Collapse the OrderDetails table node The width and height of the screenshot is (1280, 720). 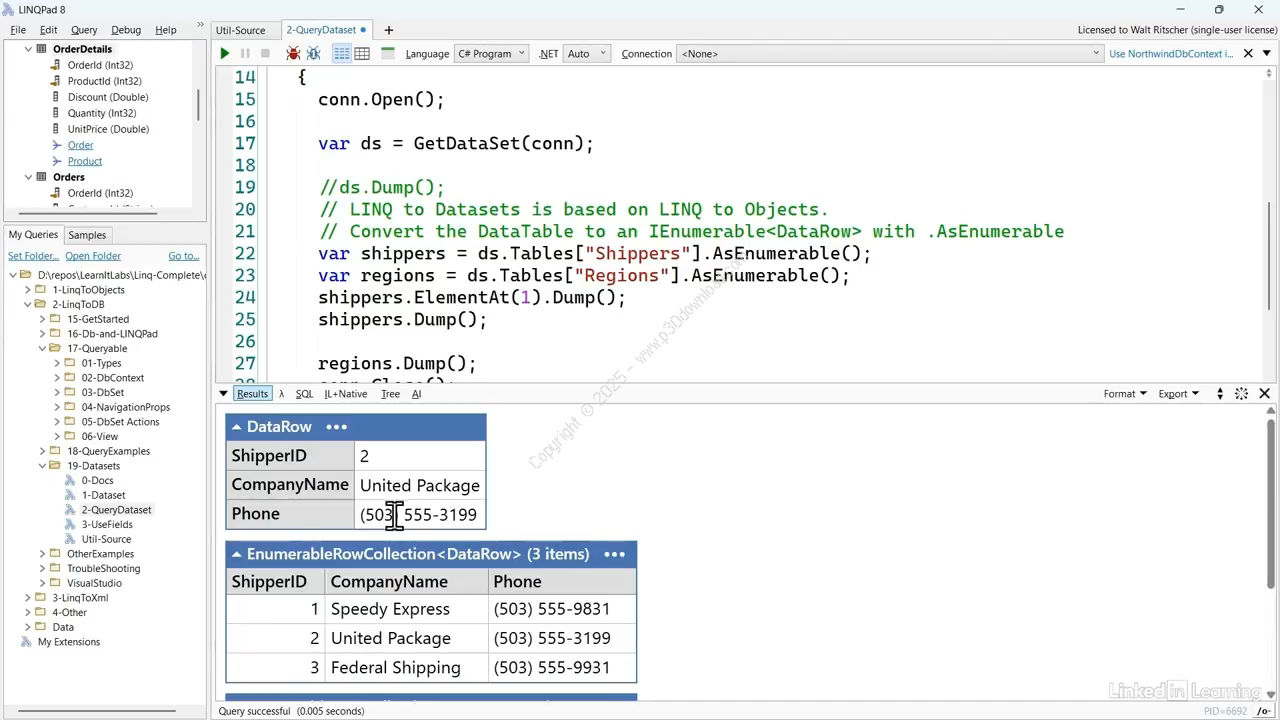(28, 49)
